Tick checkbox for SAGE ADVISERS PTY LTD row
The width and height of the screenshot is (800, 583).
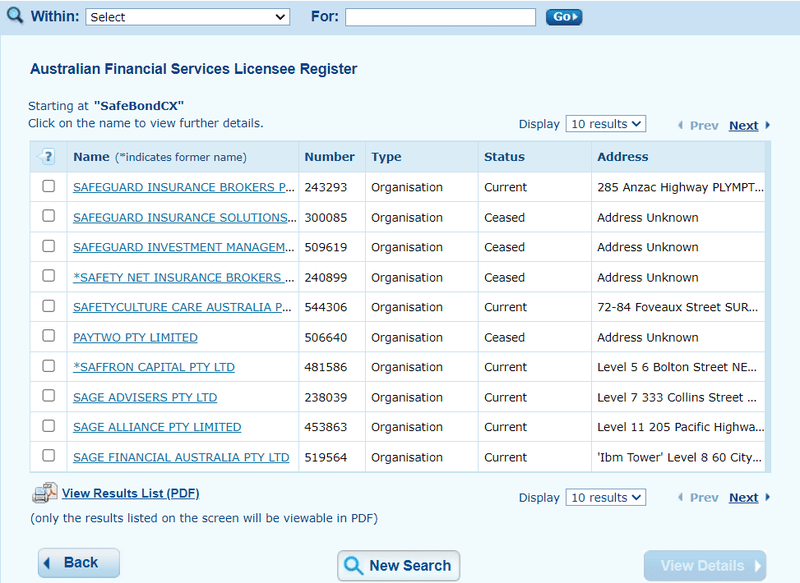click(48, 396)
